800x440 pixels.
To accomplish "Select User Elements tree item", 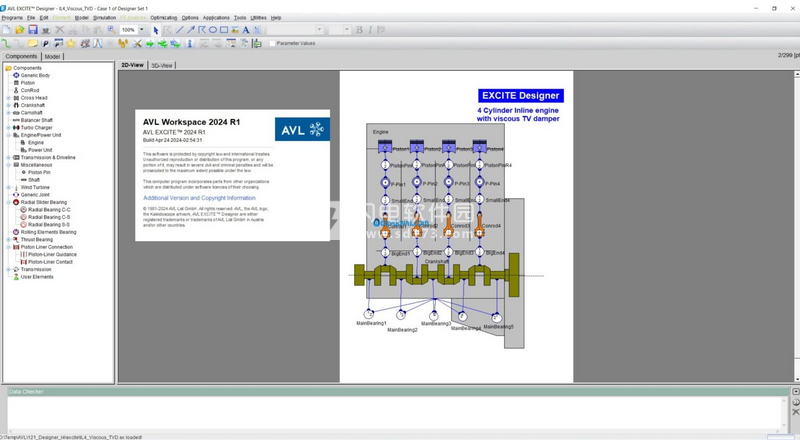I will (x=37, y=277).
